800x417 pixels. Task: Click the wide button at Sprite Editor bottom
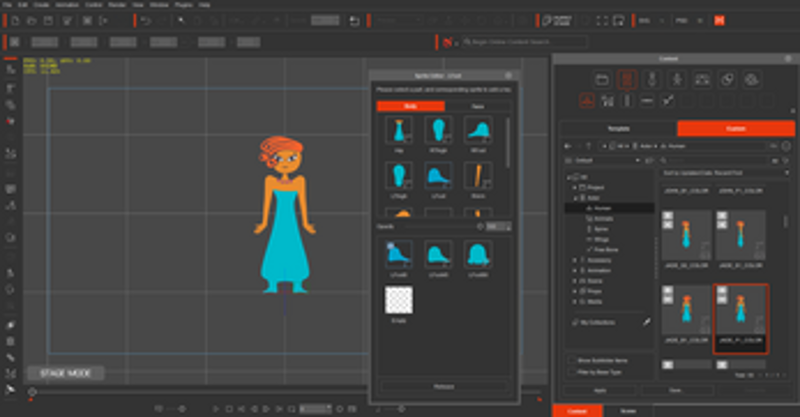(x=444, y=387)
